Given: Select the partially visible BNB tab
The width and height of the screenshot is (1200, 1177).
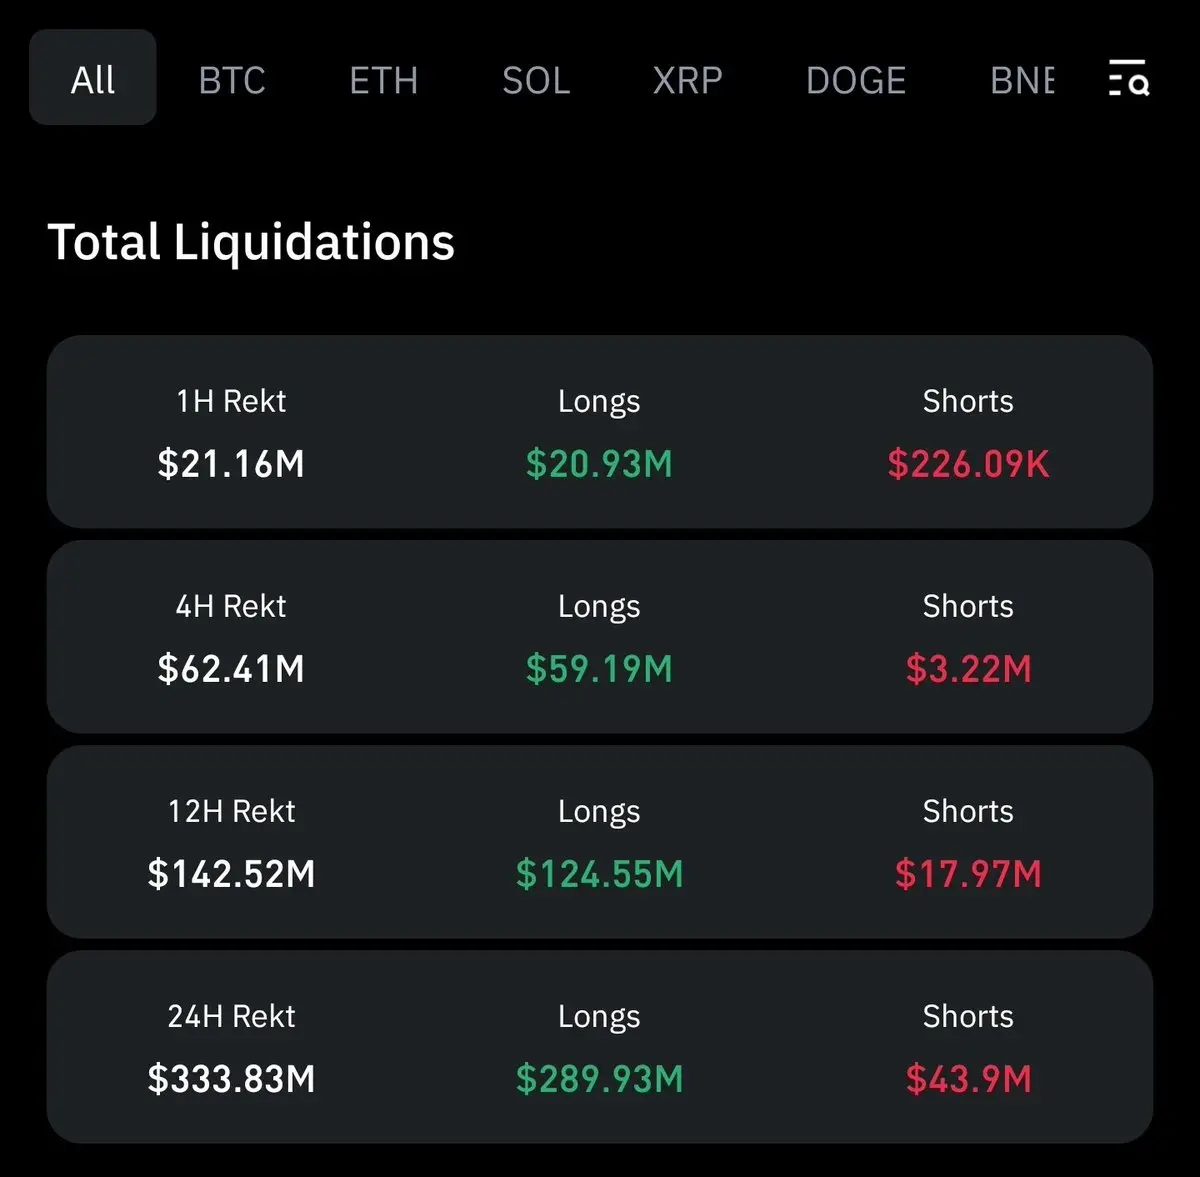Looking at the screenshot, I should pos(1022,80).
